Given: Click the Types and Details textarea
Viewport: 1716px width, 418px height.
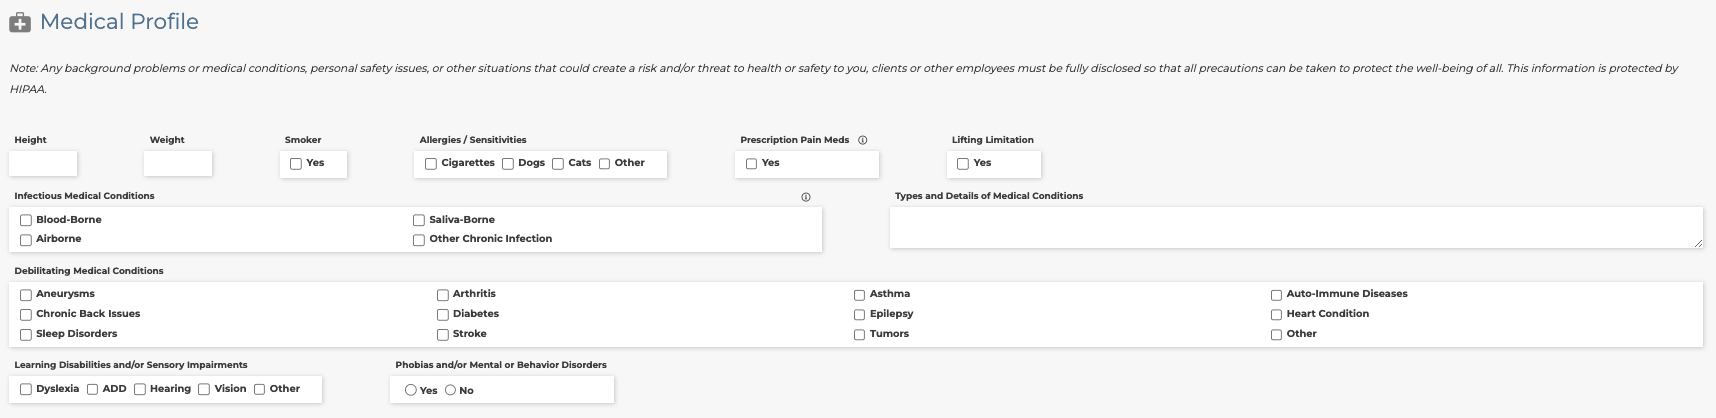Looking at the screenshot, I should 1295,227.
